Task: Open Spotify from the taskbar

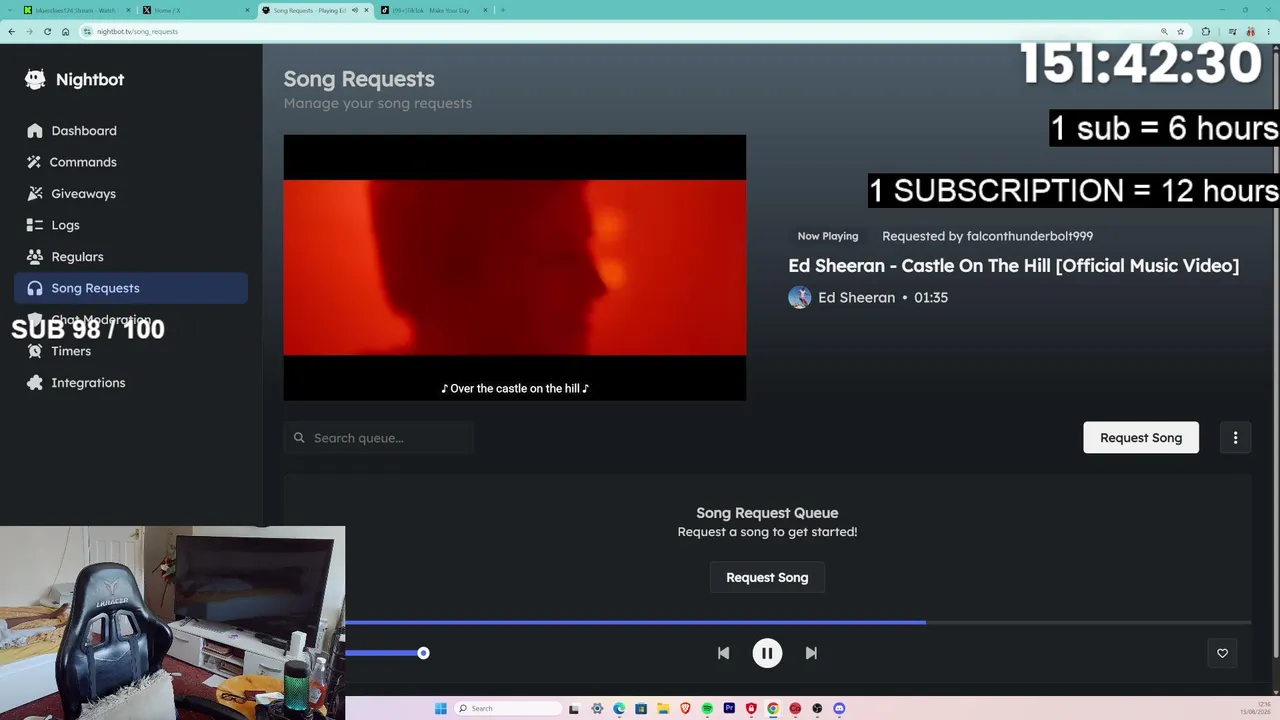Action: pos(707,709)
